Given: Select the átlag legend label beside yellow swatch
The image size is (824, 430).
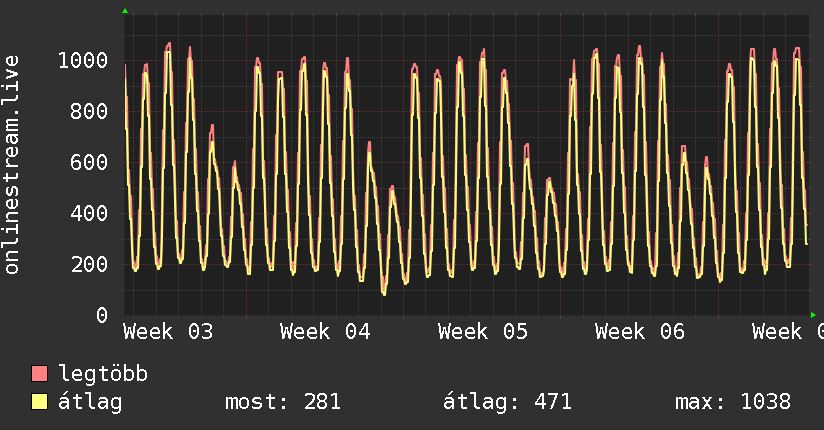Looking at the screenshot, I should tap(91, 403).
